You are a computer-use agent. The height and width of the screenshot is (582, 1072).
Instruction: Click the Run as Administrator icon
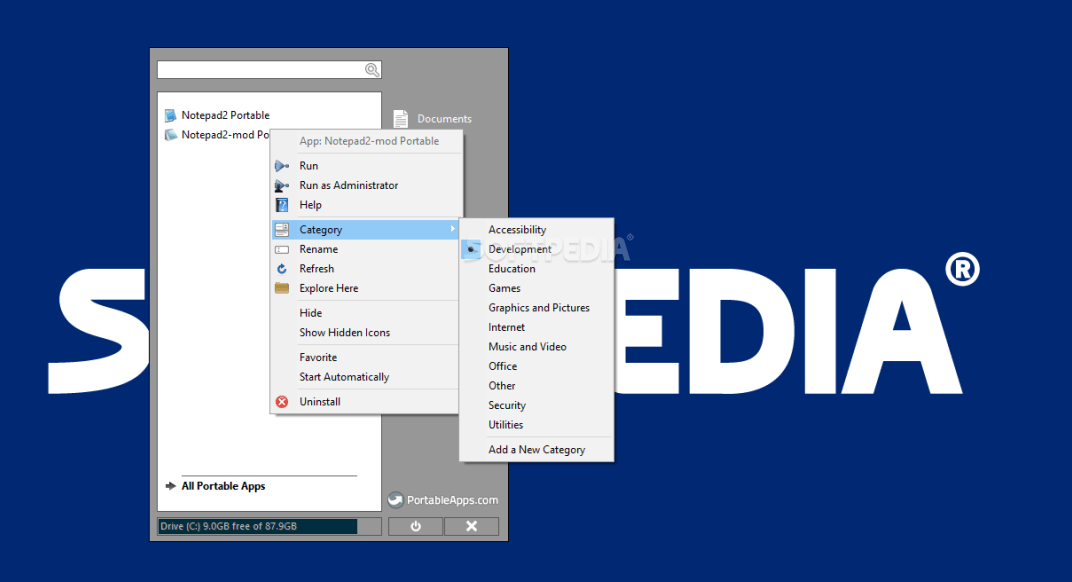point(282,185)
